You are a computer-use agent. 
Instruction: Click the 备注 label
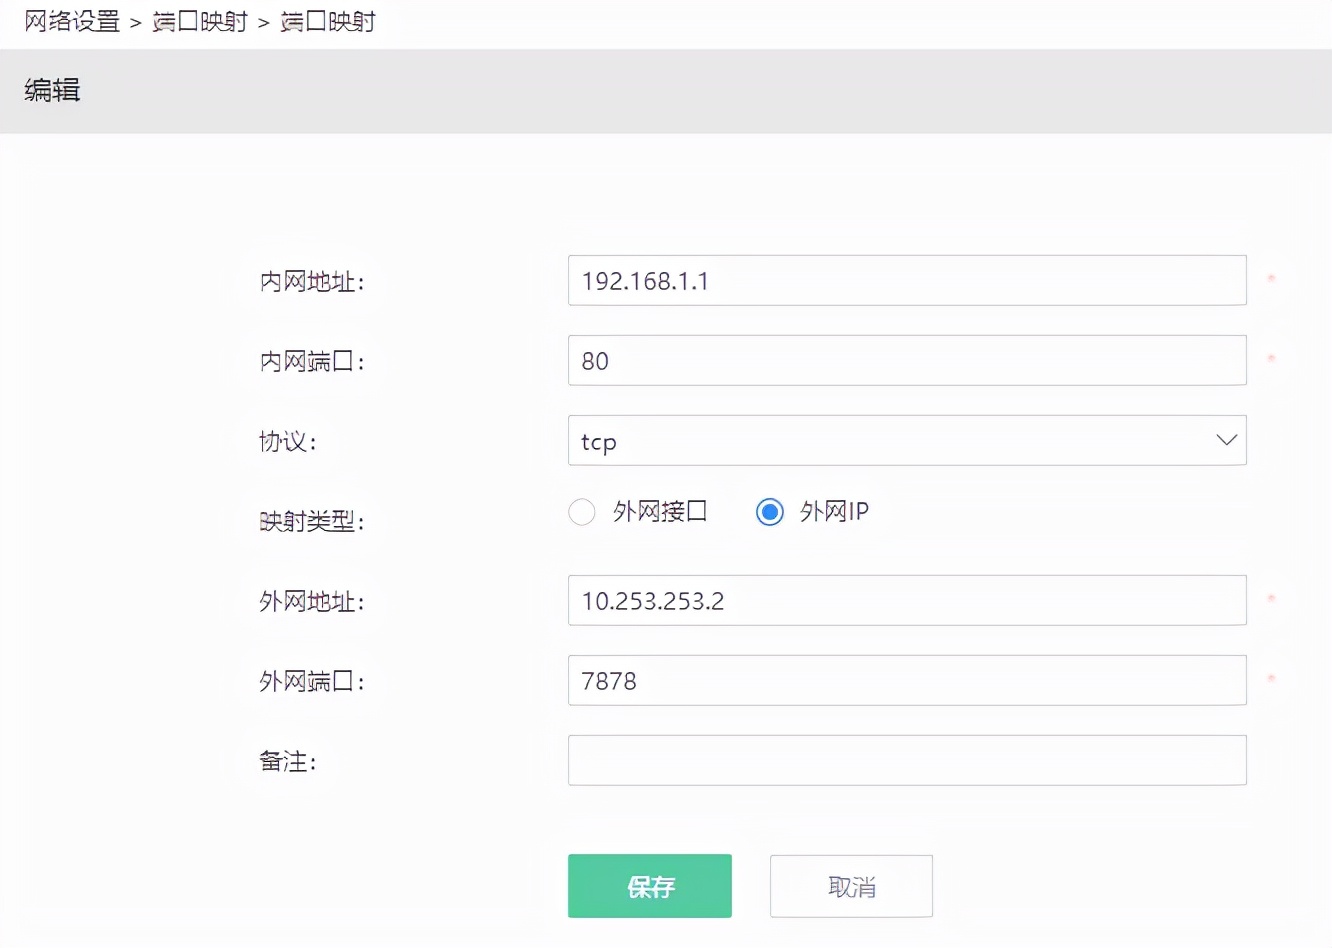(287, 762)
